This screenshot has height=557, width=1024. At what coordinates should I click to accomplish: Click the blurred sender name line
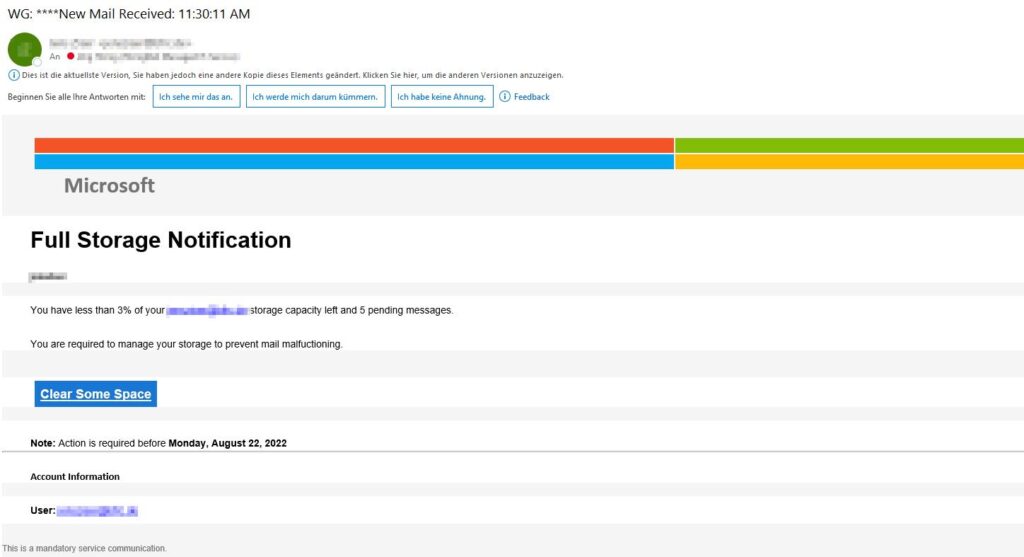120,43
